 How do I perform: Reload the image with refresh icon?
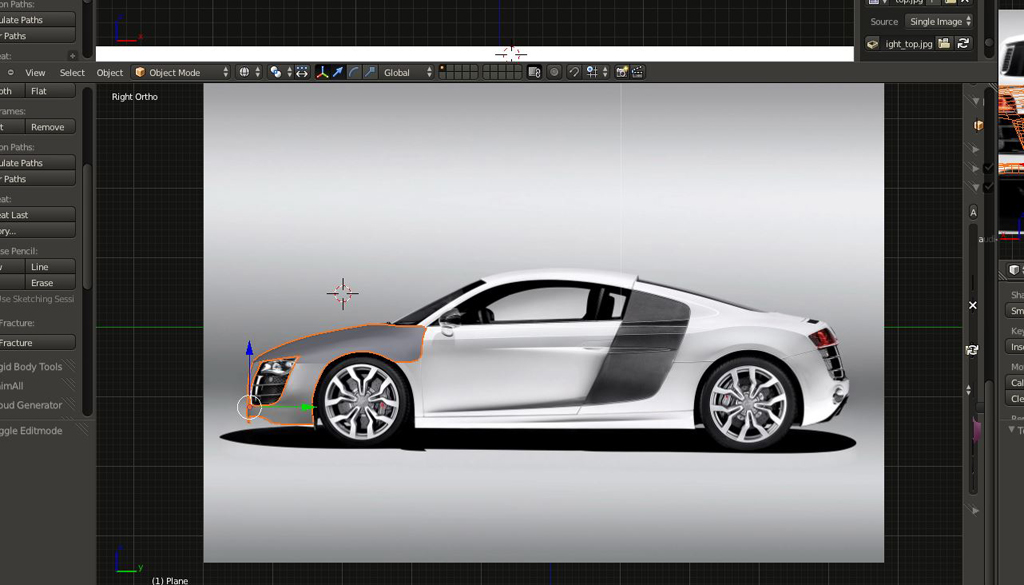[x=963, y=44]
